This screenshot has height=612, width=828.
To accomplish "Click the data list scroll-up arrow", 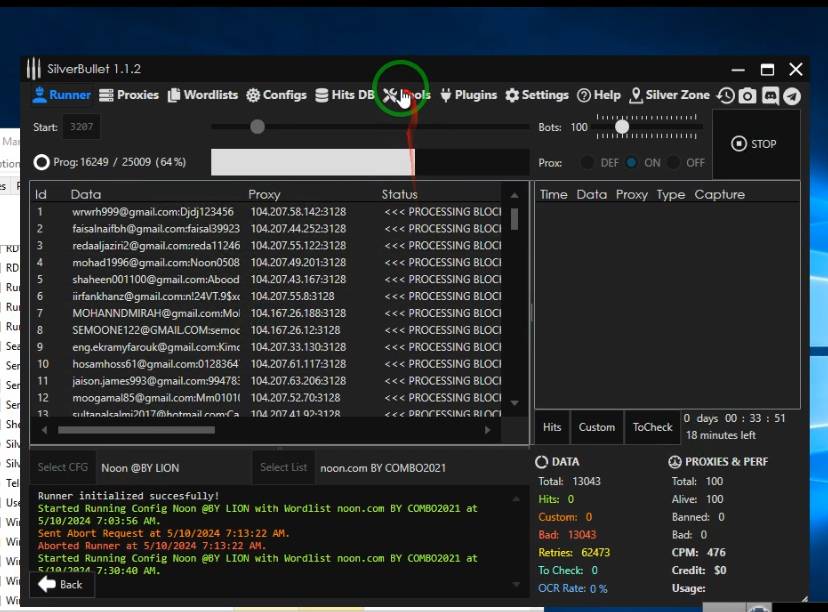I will pyautogui.click(x=514, y=195).
